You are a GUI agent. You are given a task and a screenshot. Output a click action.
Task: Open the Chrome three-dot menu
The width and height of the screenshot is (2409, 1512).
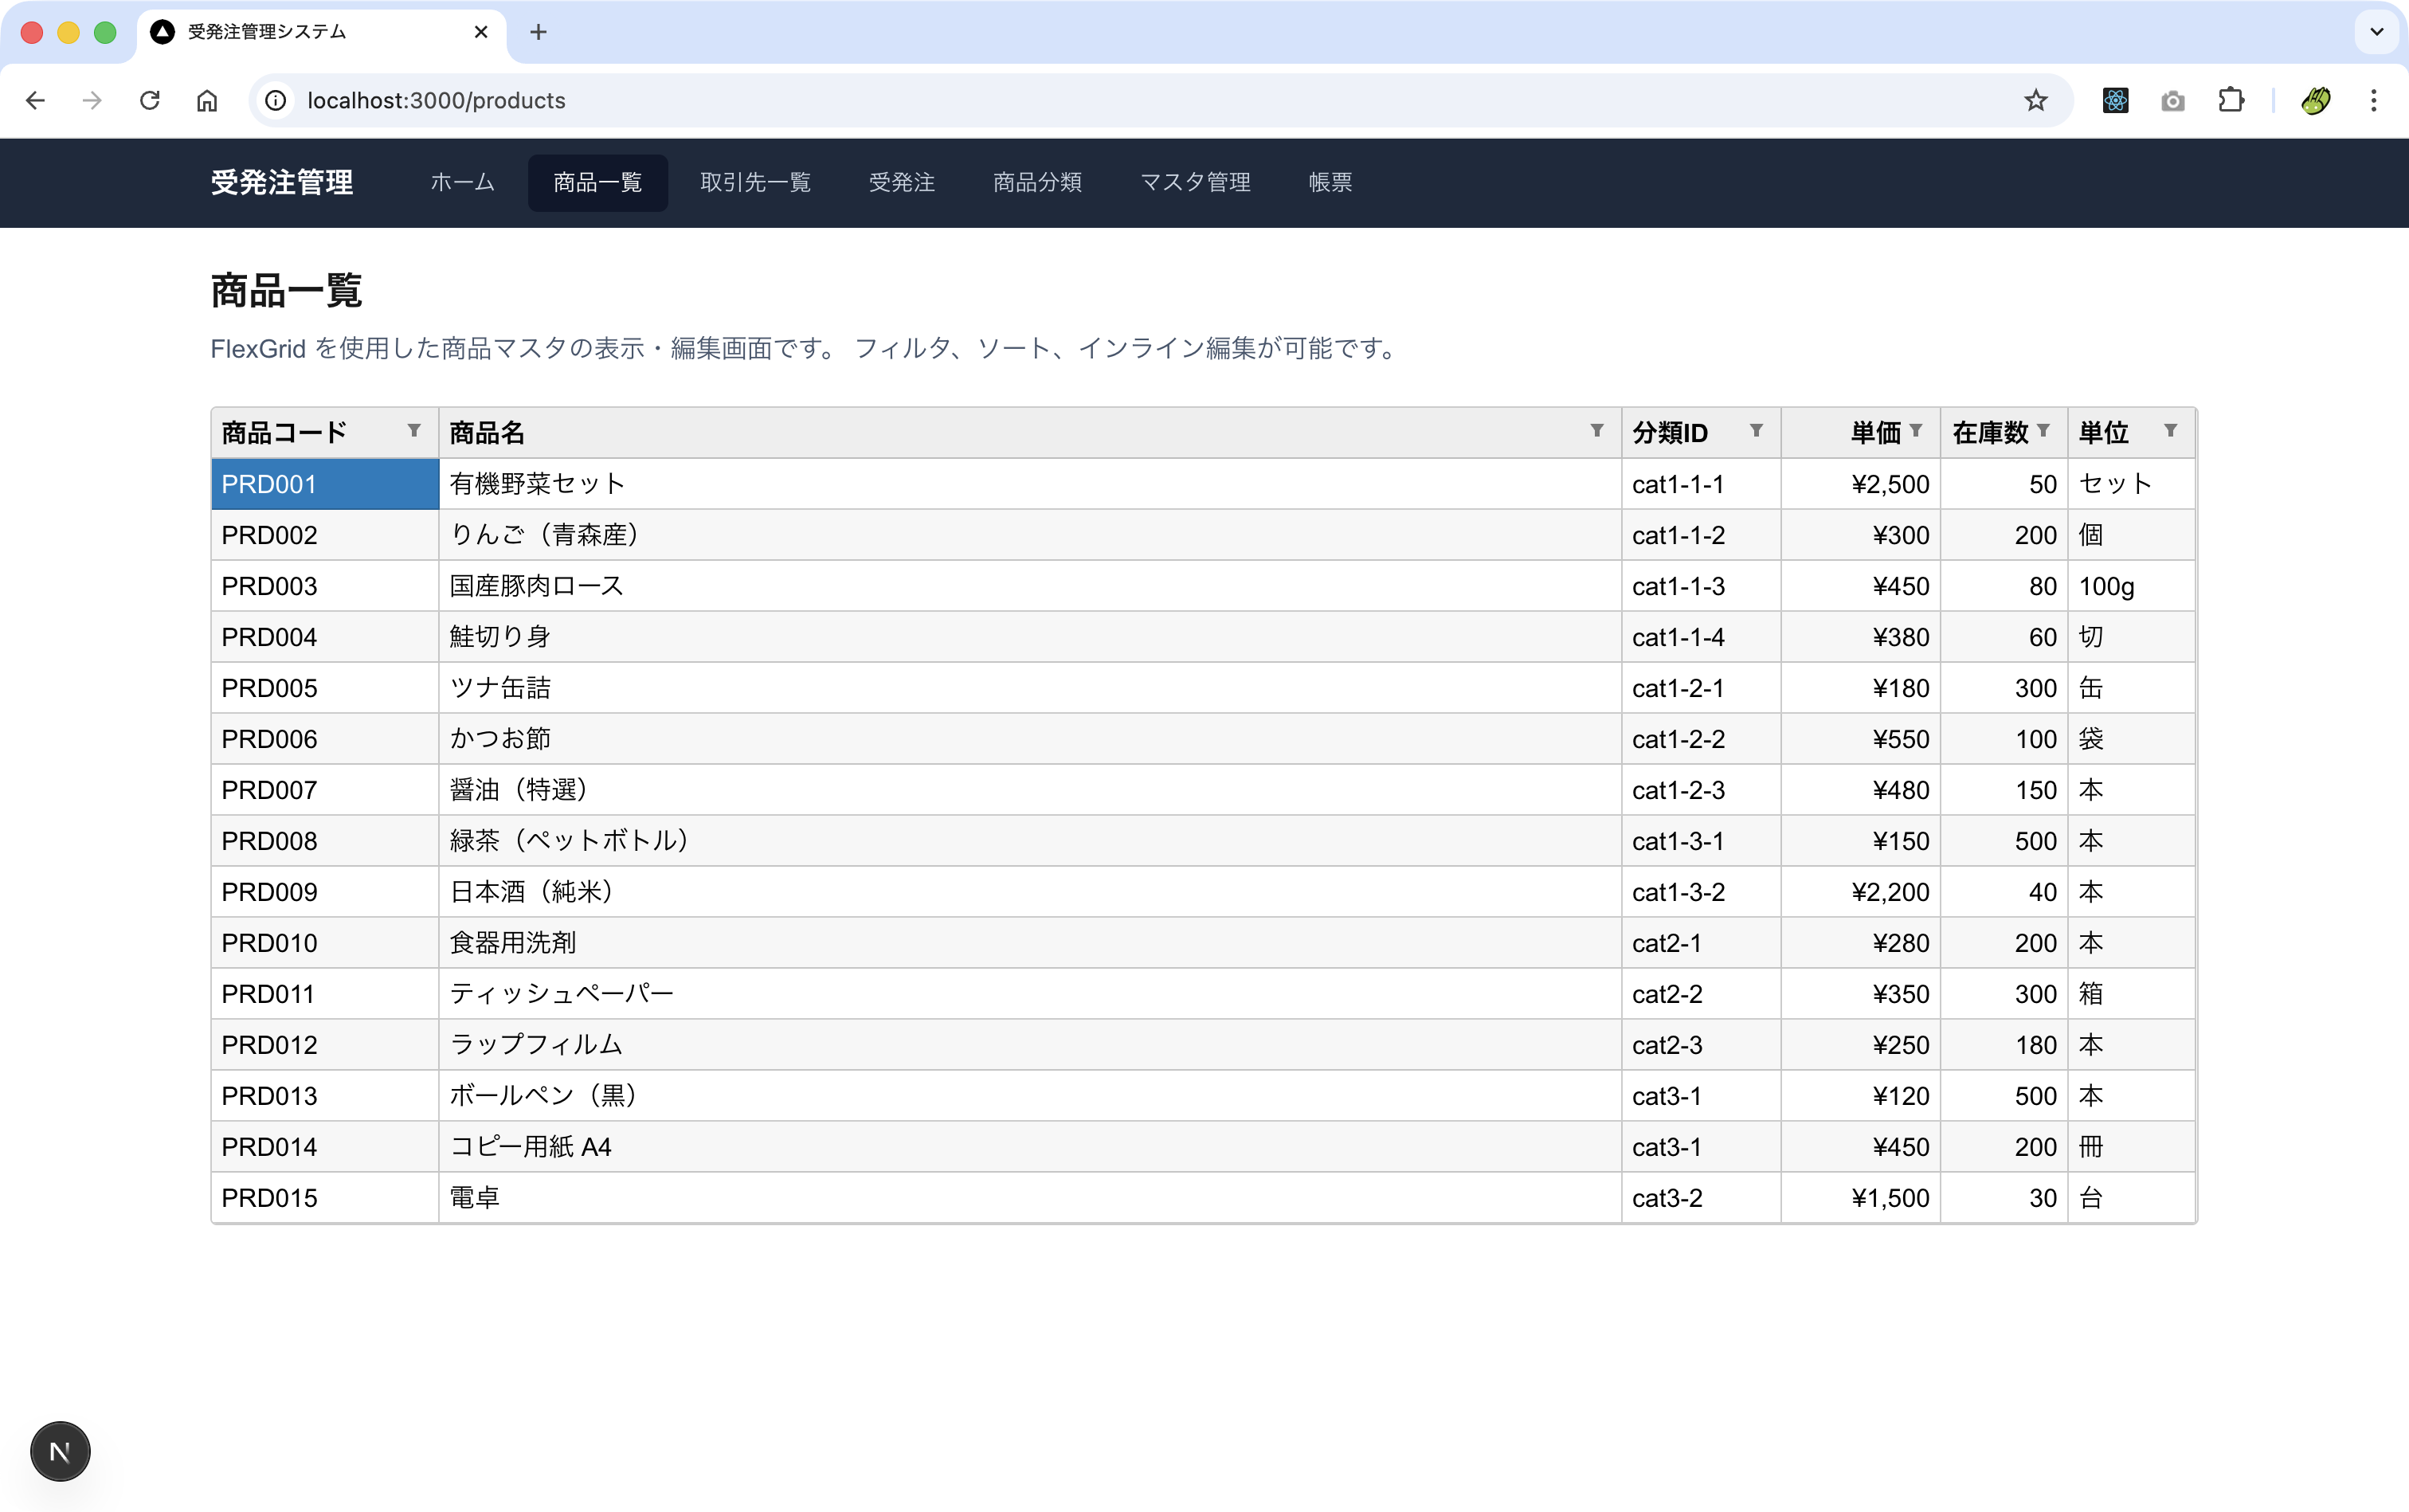[2372, 100]
